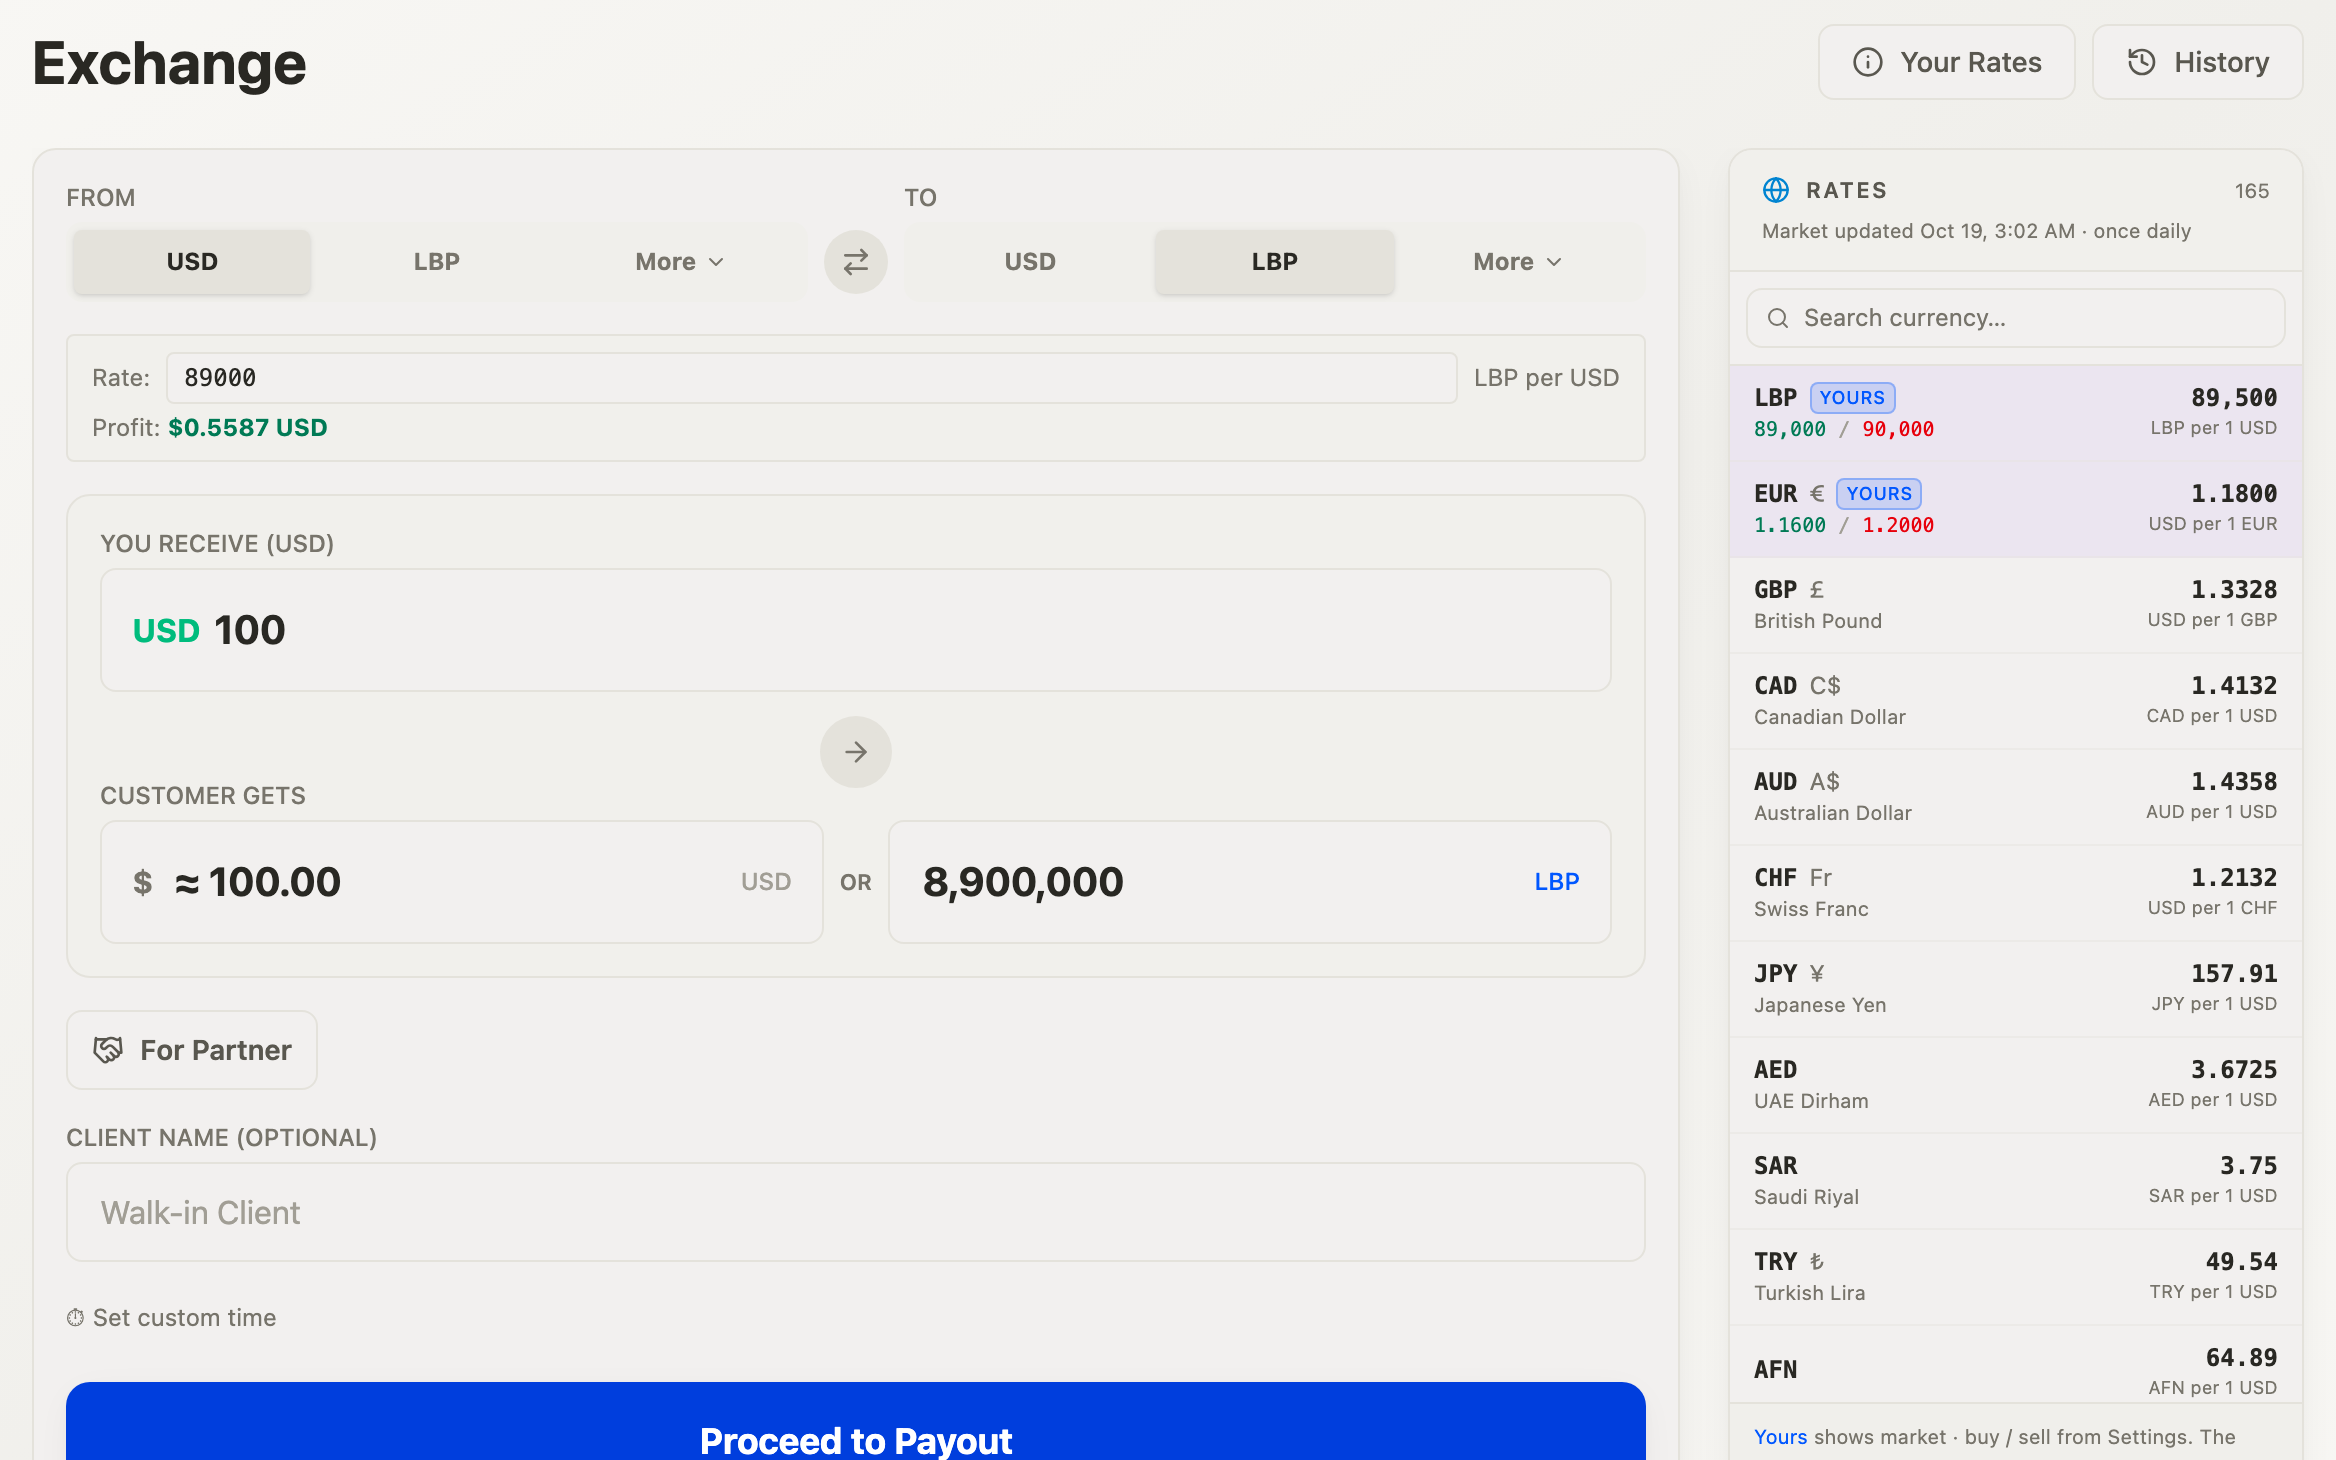Click the Set custom time link
Viewport: 2336px width, 1460px height.
[172, 1318]
